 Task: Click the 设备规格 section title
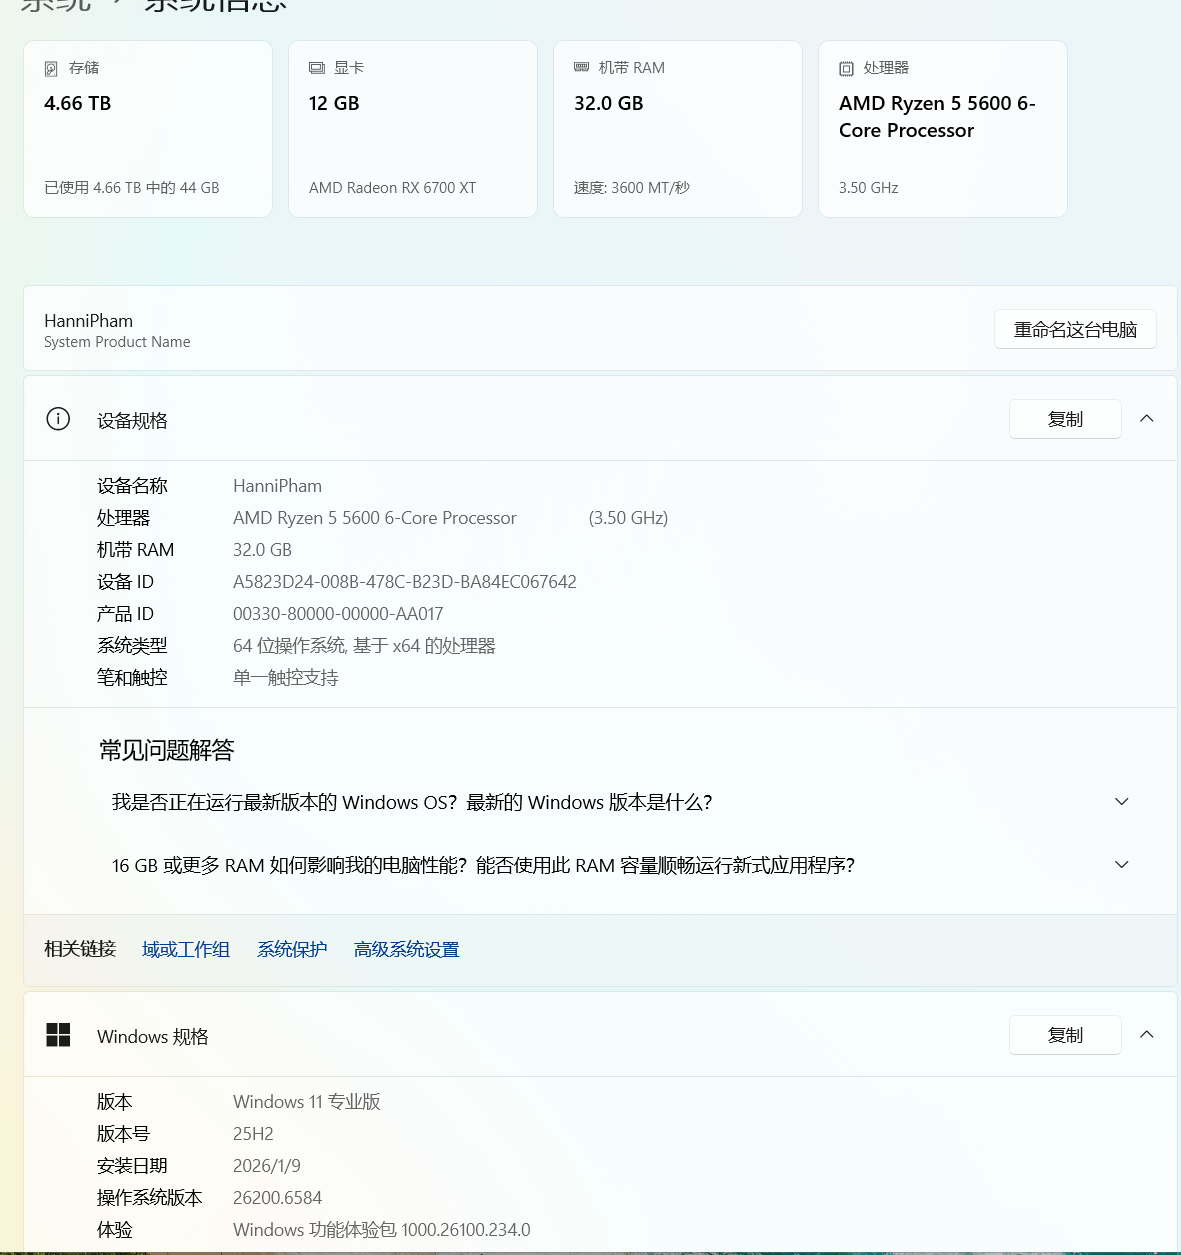(132, 420)
